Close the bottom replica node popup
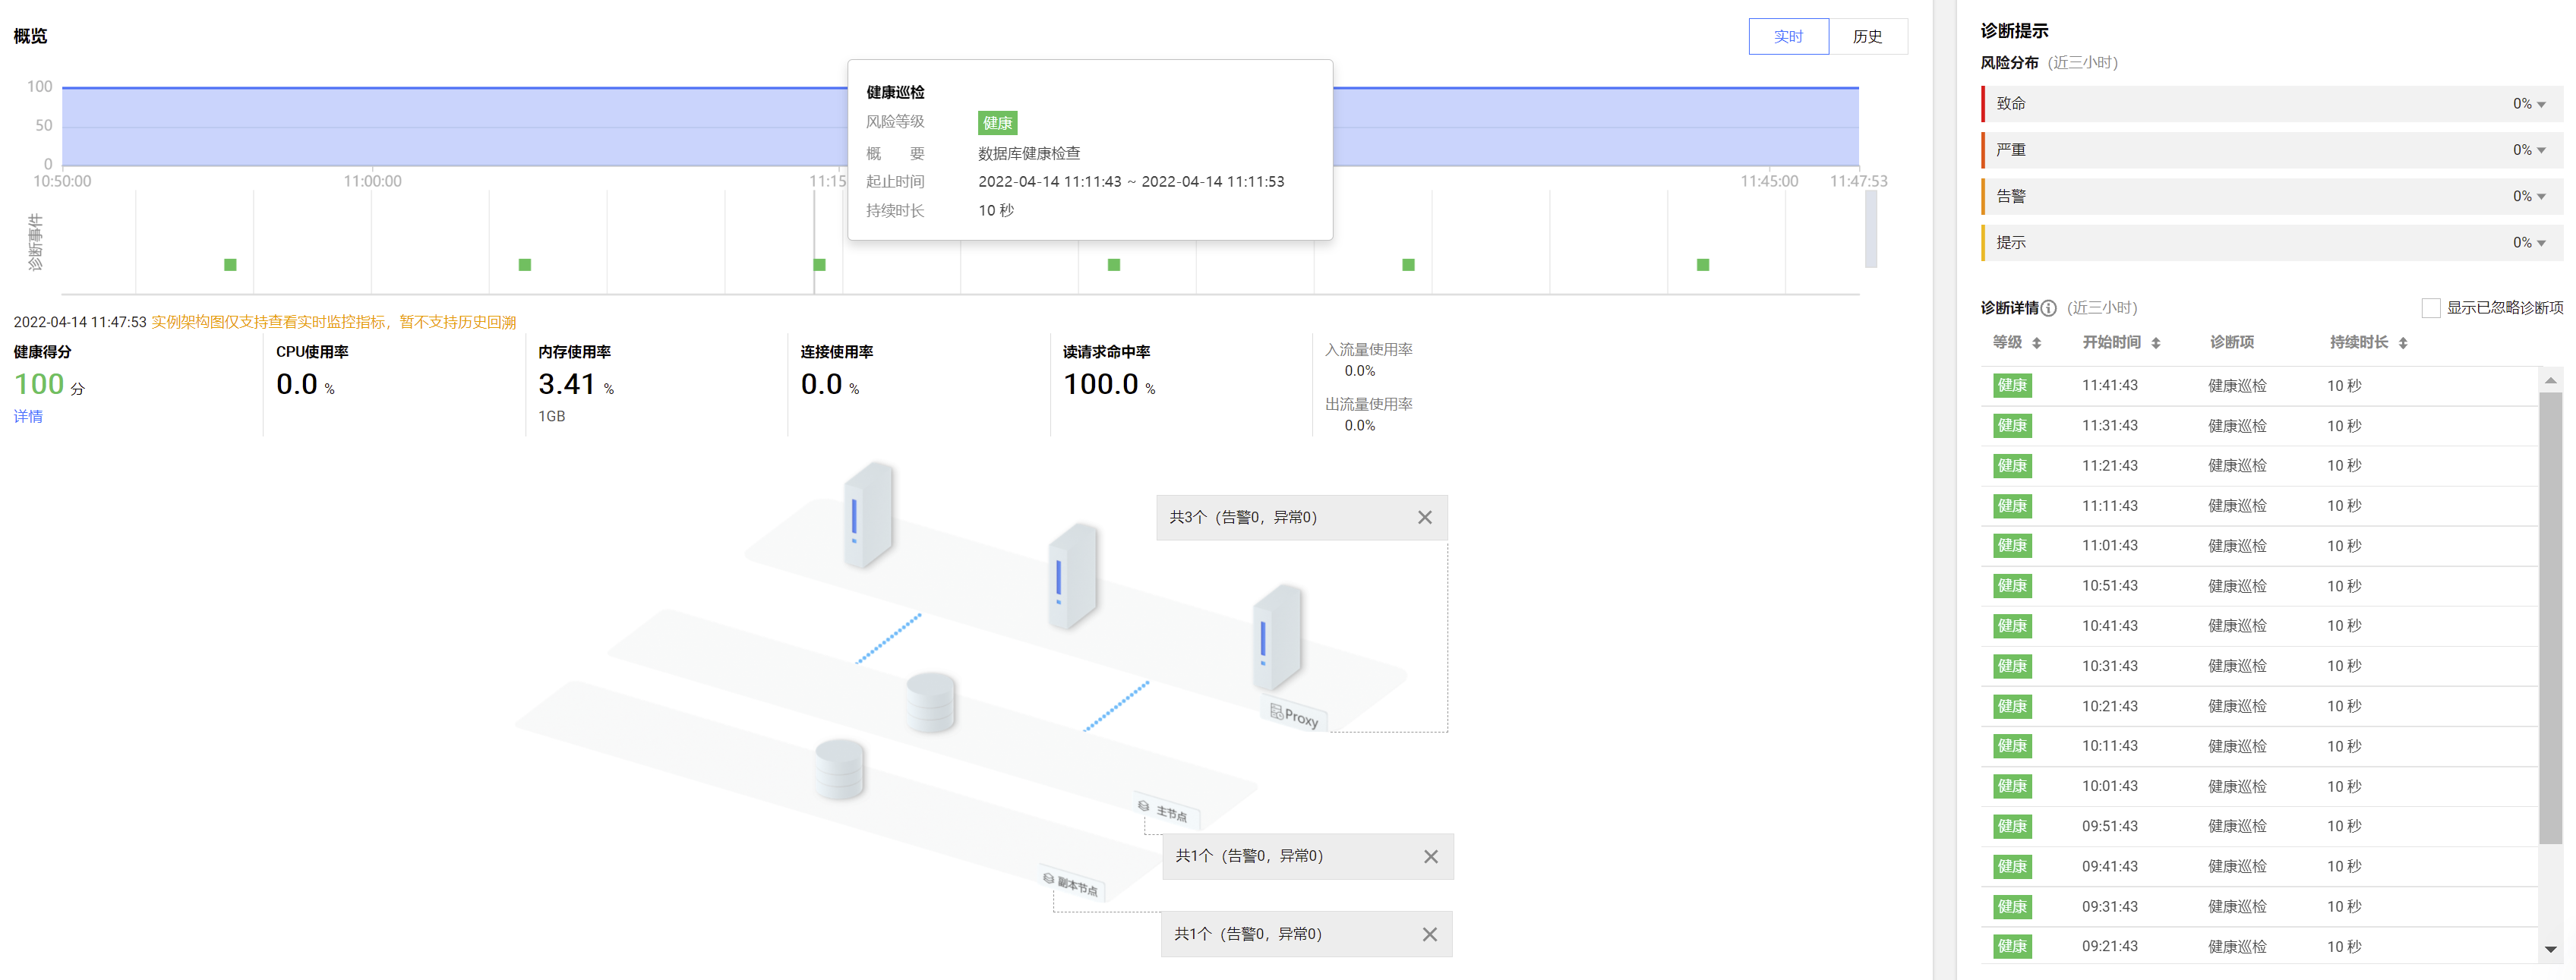 click(1429, 934)
